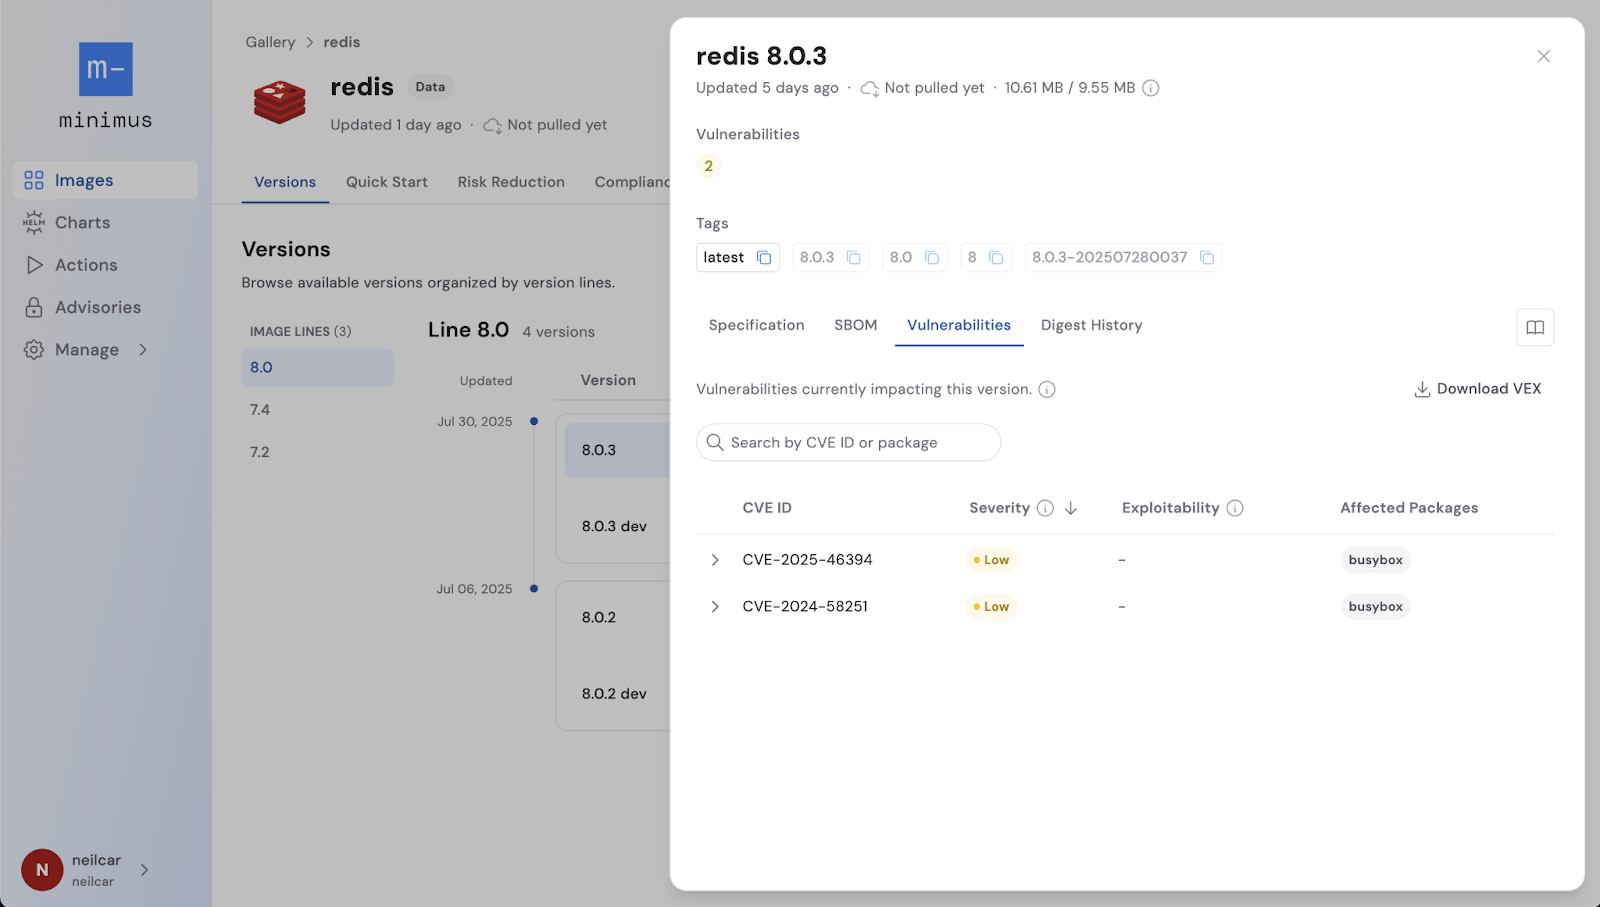Open the Versions tab
The image size is (1600, 907).
[285, 182]
